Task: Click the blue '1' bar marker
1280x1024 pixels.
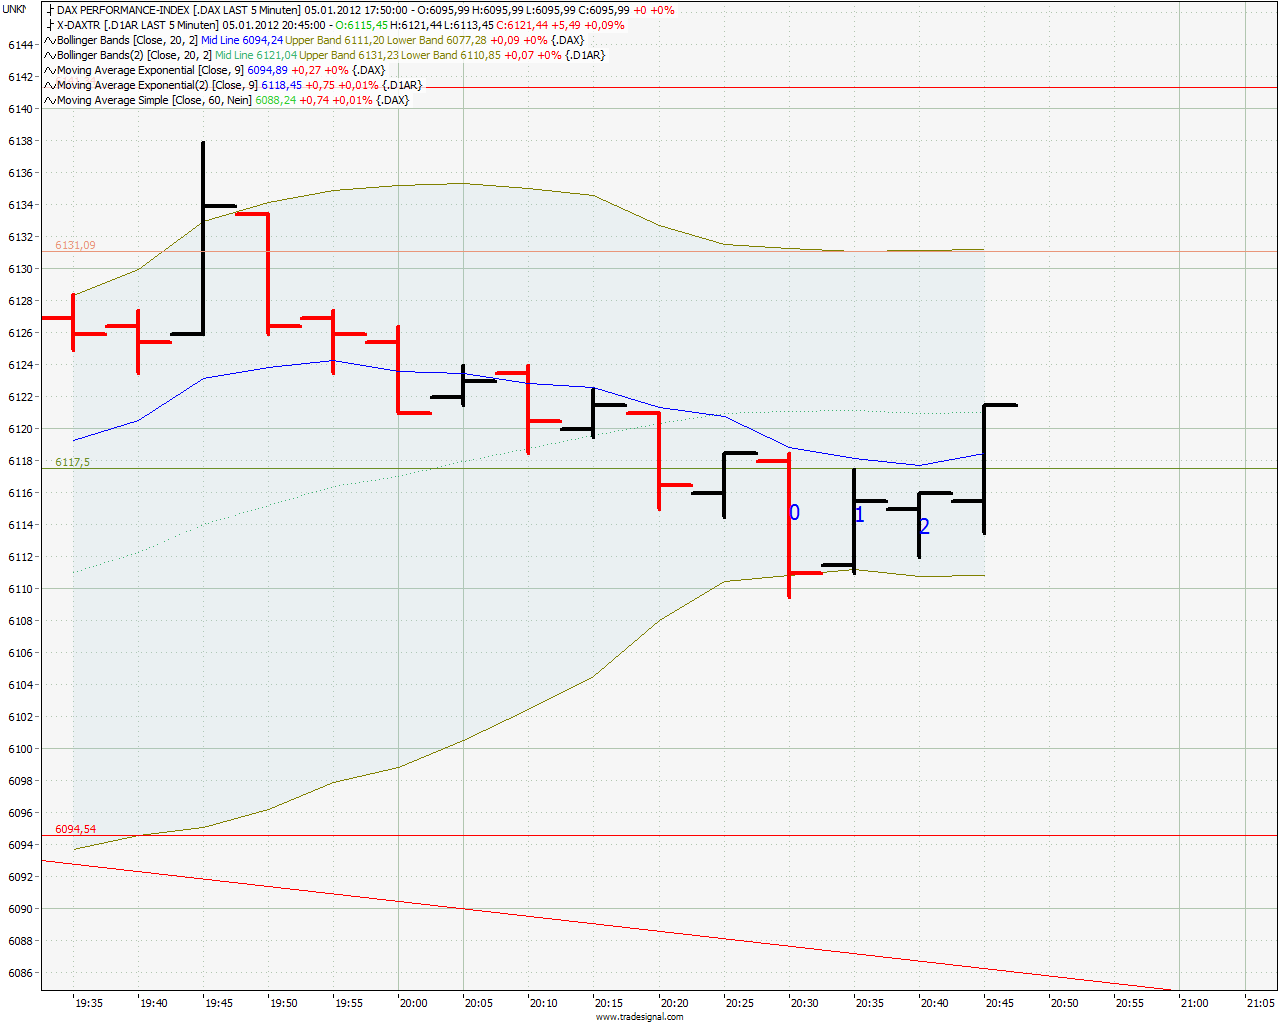Action: click(x=859, y=515)
